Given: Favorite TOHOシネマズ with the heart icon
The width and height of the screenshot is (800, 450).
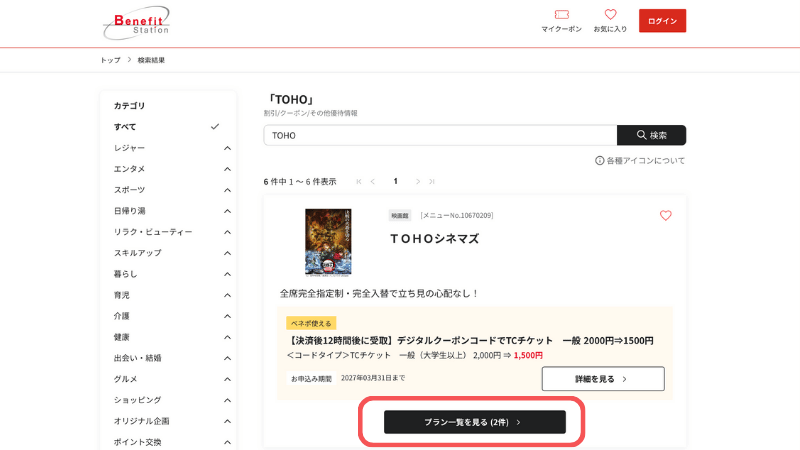Looking at the screenshot, I should [x=665, y=216].
